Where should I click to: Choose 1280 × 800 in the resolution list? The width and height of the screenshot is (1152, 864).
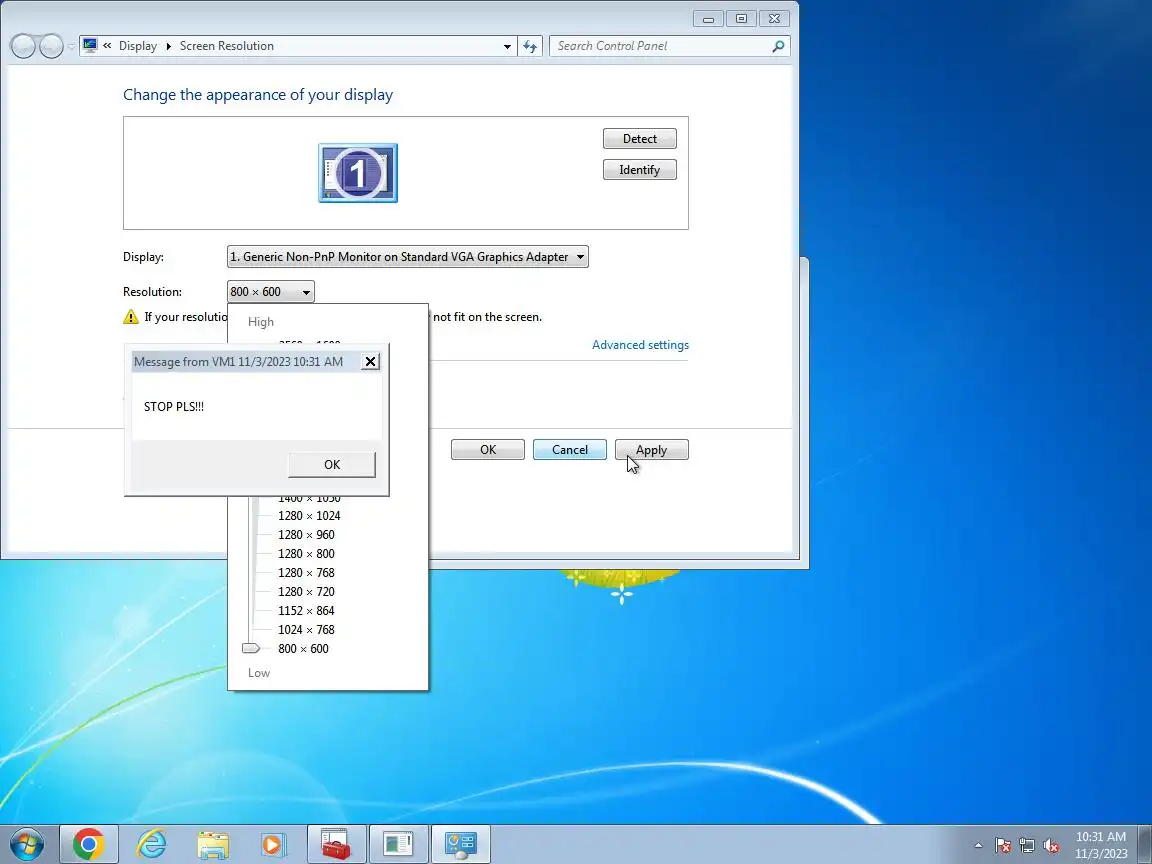tap(306, 554)
